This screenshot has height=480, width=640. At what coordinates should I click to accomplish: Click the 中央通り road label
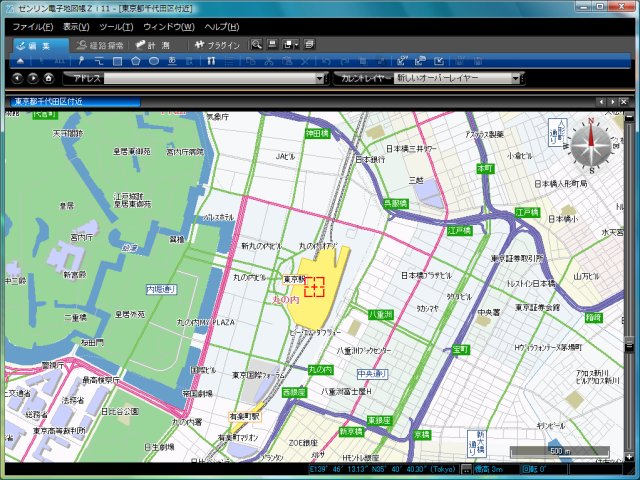(x=372, y=374)
